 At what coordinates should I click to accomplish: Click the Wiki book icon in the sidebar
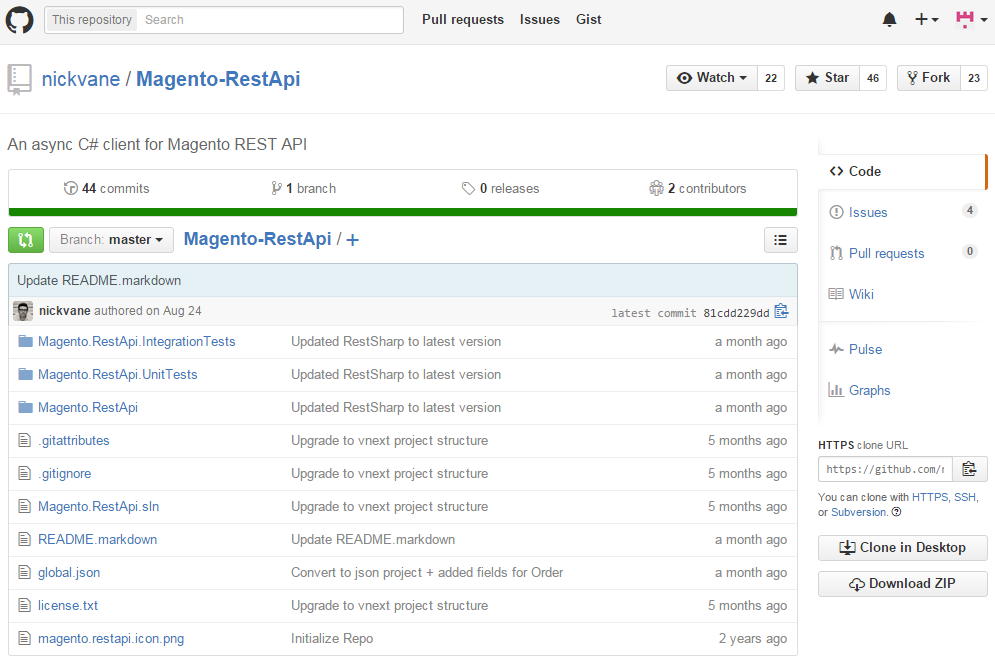(x=836, y=294)
